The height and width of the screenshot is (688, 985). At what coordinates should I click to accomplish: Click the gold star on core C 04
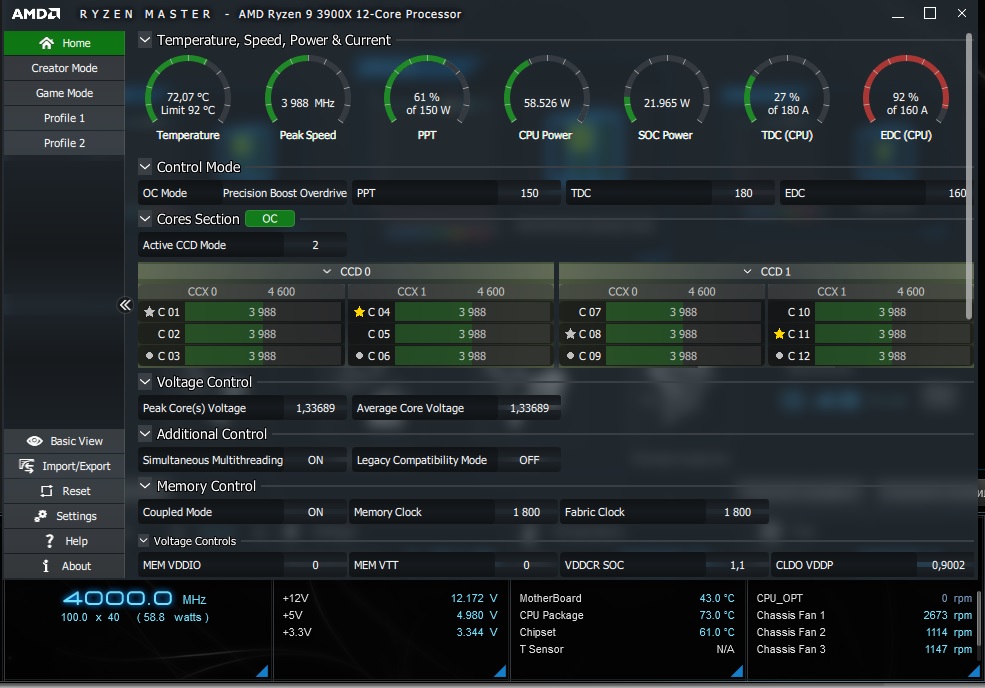pyautogui.click(x=359, y=312)
